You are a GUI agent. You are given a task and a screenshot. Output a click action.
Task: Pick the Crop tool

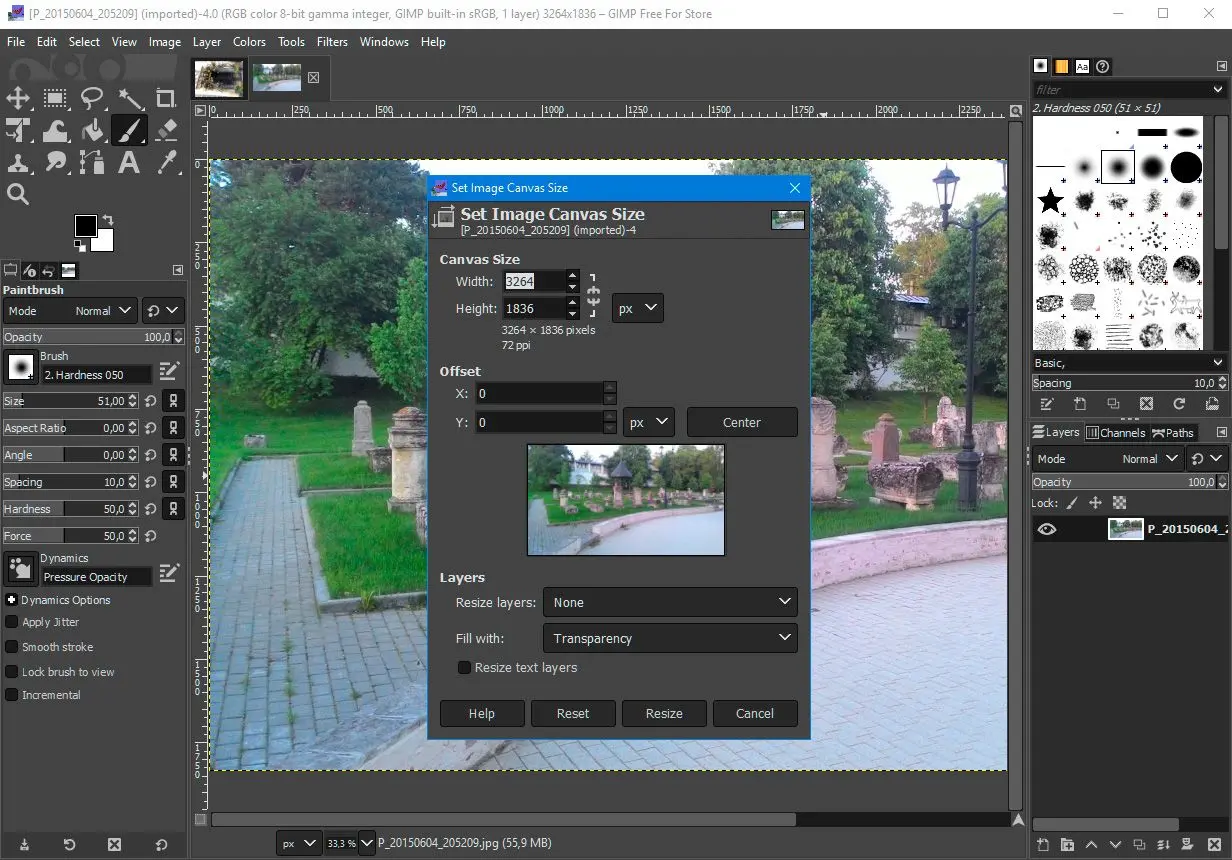tap(166, 98)
